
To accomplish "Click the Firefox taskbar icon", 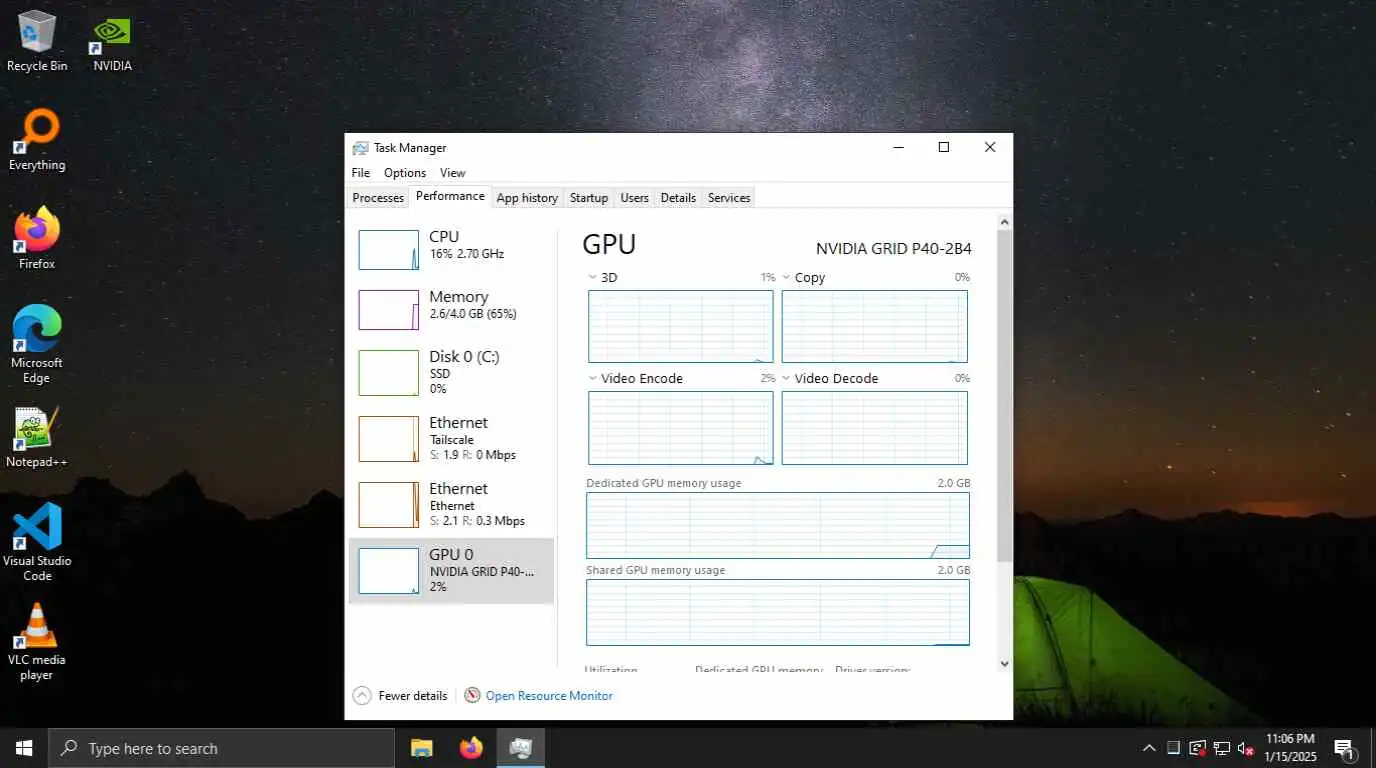I will pyautogui.click(x=471, y=748).
